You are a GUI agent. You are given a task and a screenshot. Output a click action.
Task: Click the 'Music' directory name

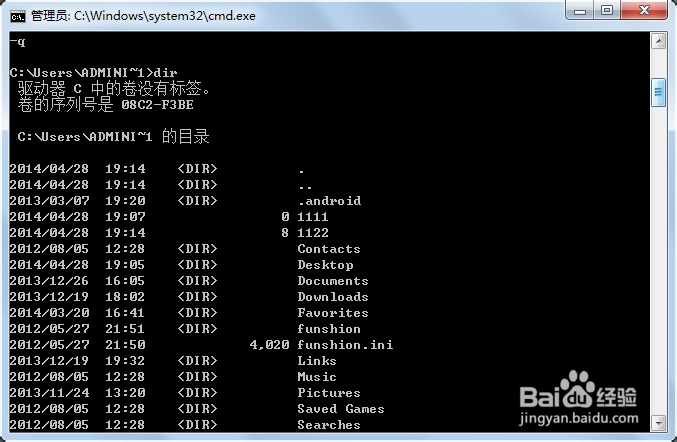(x=317, y=376)
